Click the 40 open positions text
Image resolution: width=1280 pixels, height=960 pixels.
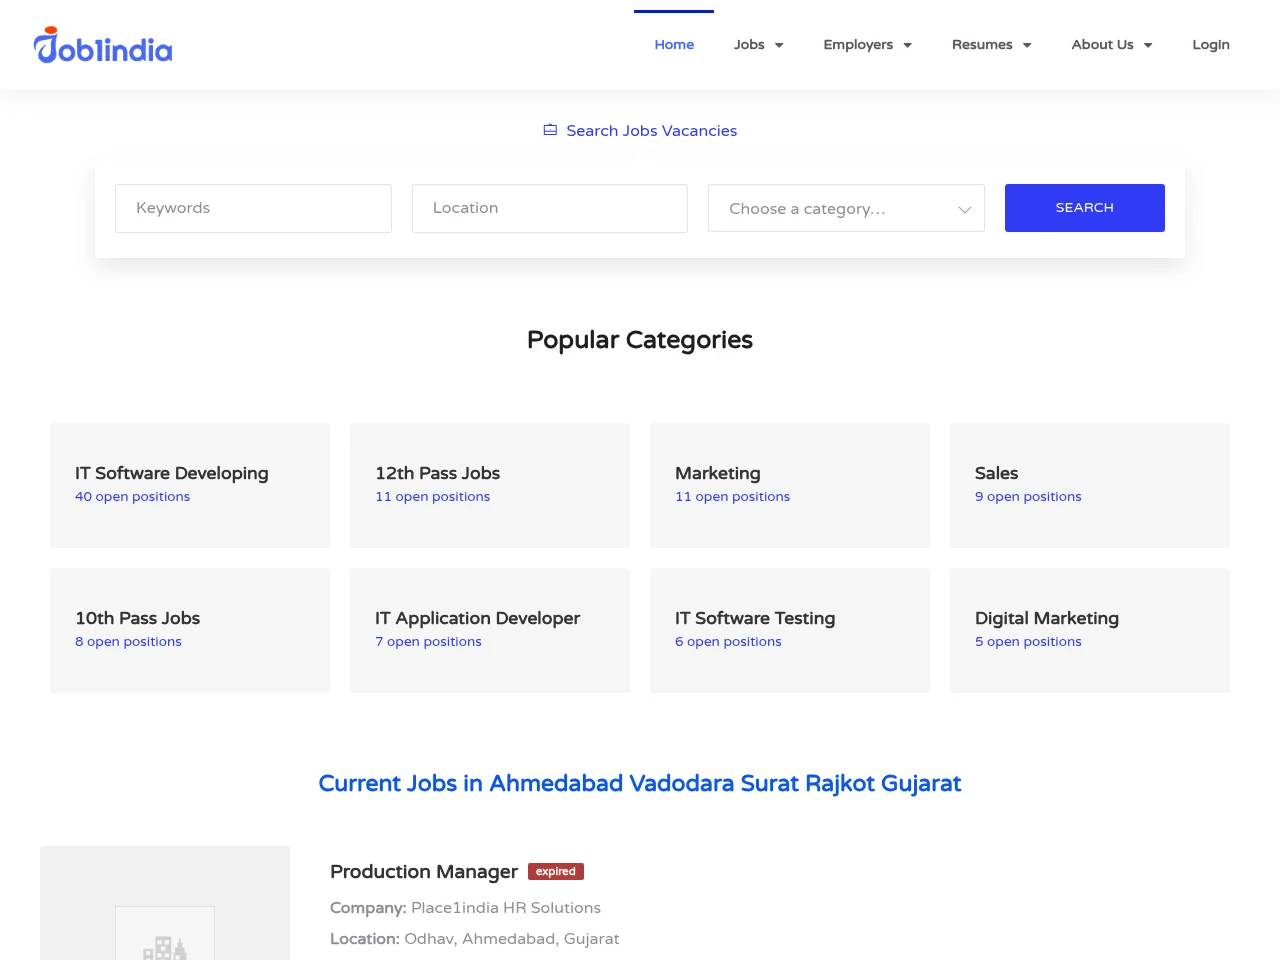(x=132, y=497)
